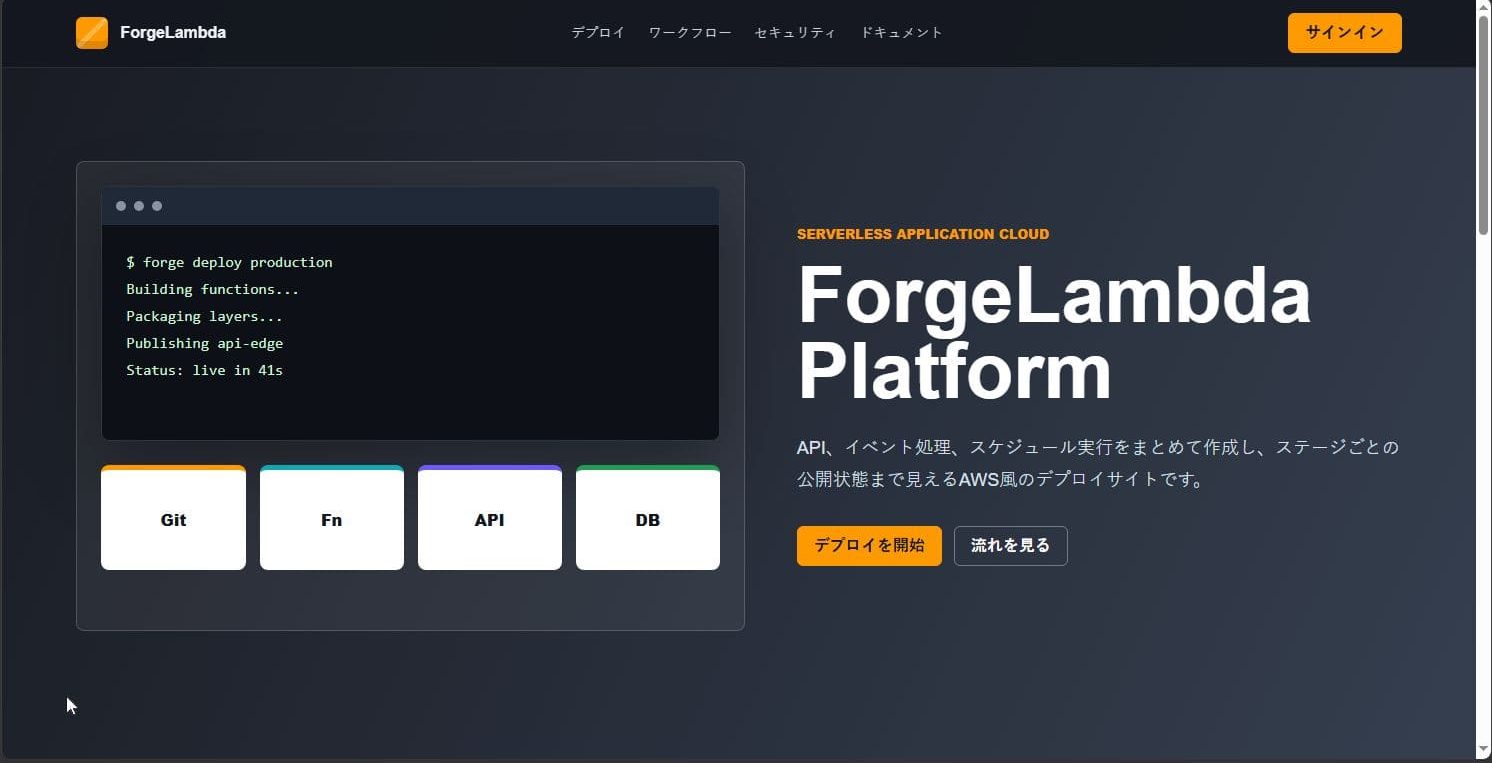Click the orange ForgeLambda logo icon
The image size is (1492, 763).
92,33
